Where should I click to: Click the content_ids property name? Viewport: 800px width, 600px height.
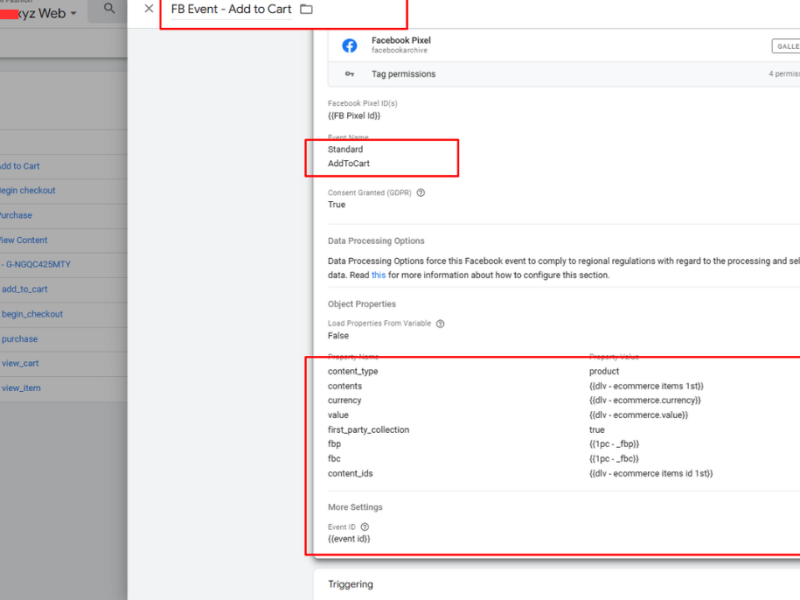tap(351, 473)
